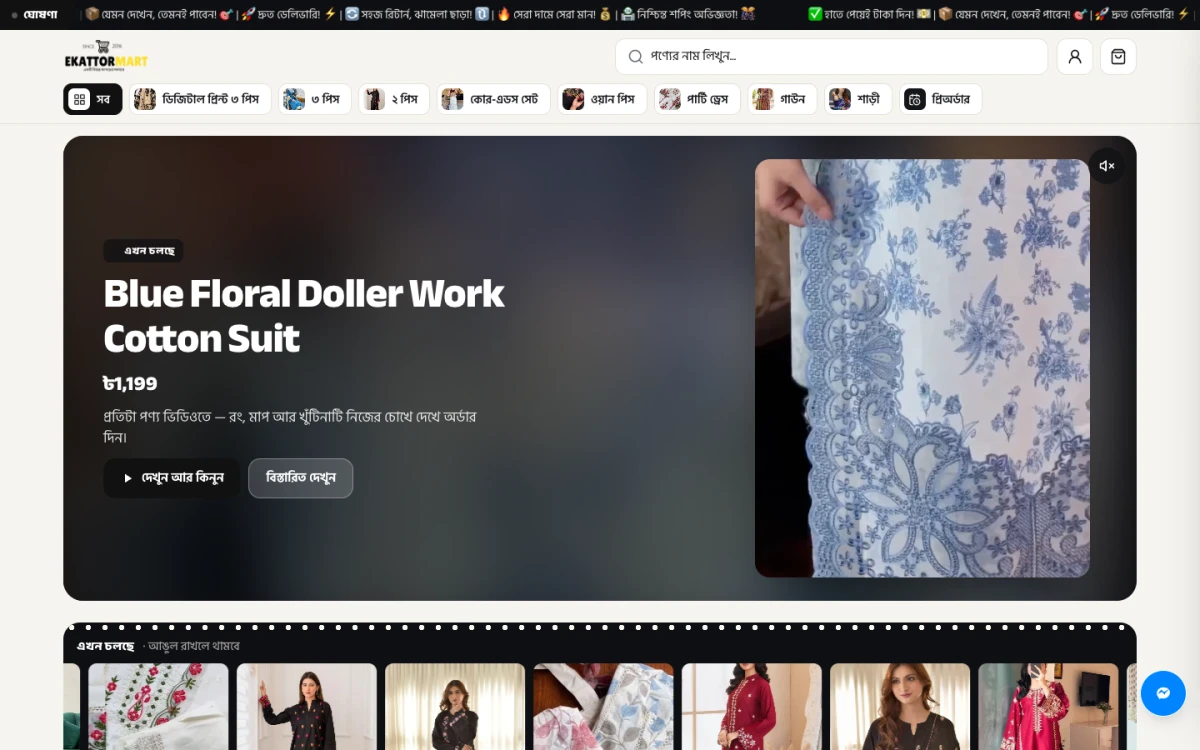Image resolution: width=1200 pixels, height=750 pixels.
Task: Click the price "৳1,199"
Action: click(131, 384)
